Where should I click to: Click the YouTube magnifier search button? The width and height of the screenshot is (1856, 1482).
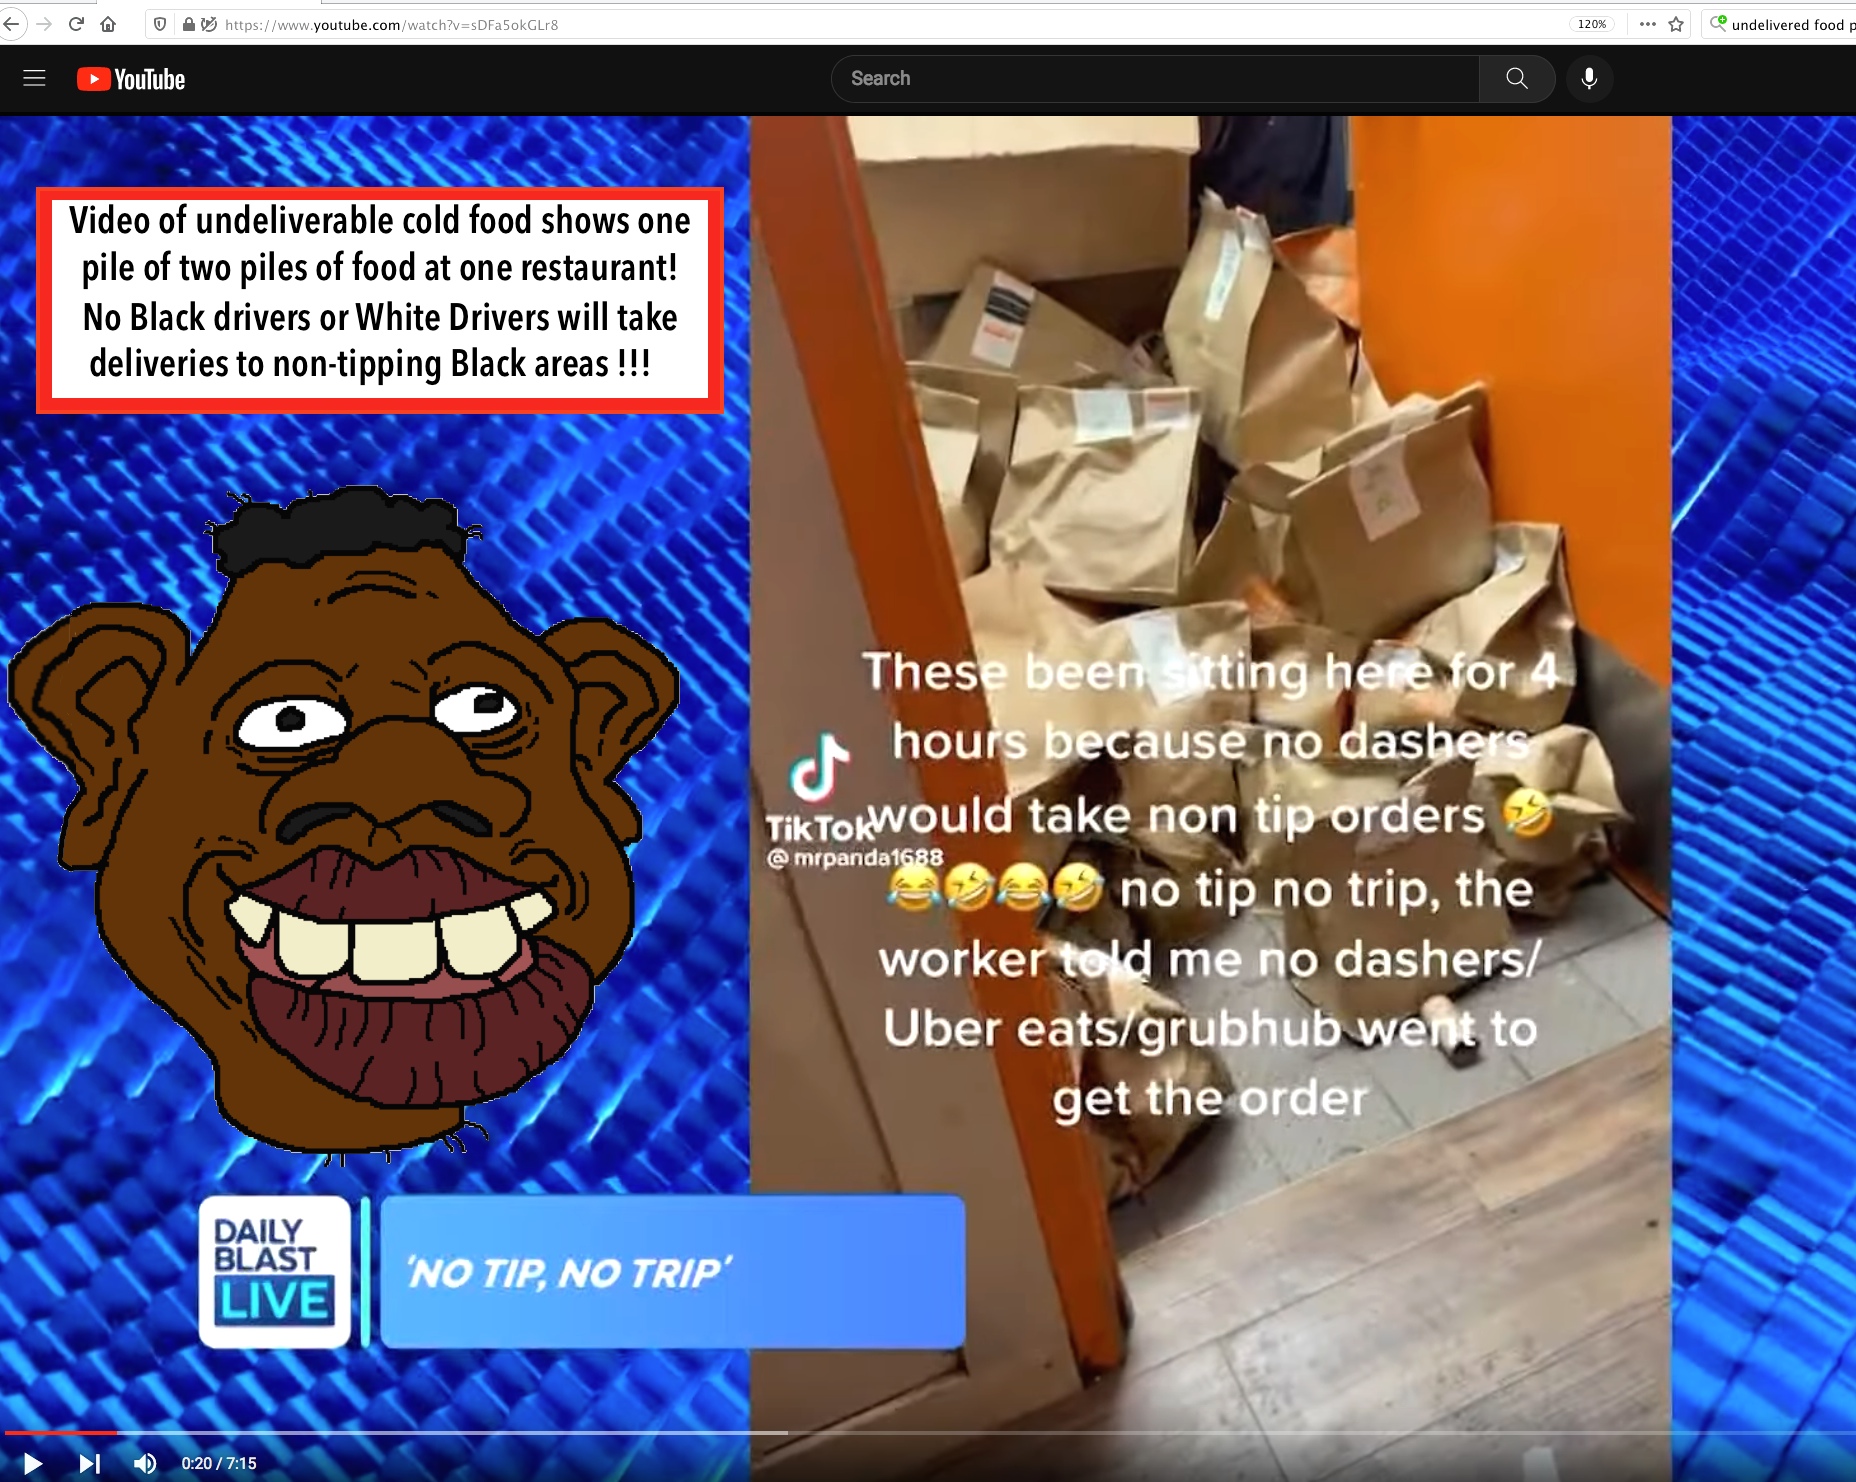1517,78
